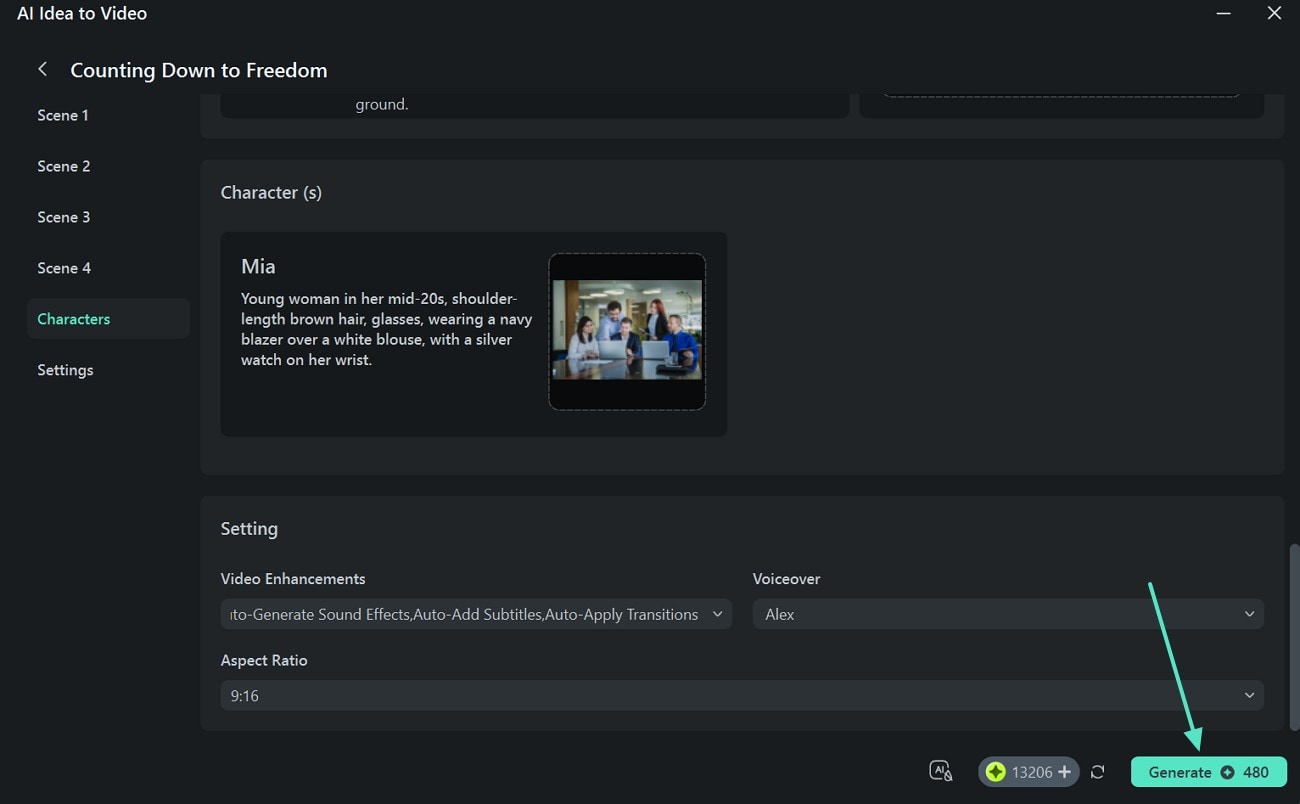Click the back arrow next to project title
Image resolution: width=1300 pixels, height=804 pixels.
[42, 69]
